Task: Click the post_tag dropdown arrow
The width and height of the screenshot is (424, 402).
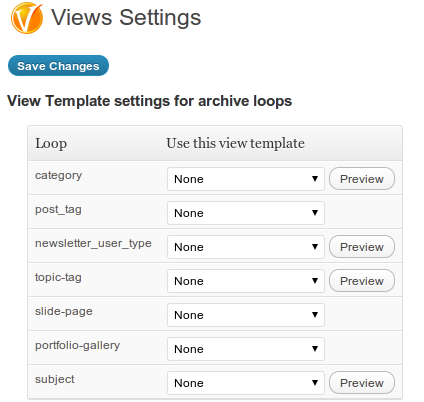Action: point(315,213)
